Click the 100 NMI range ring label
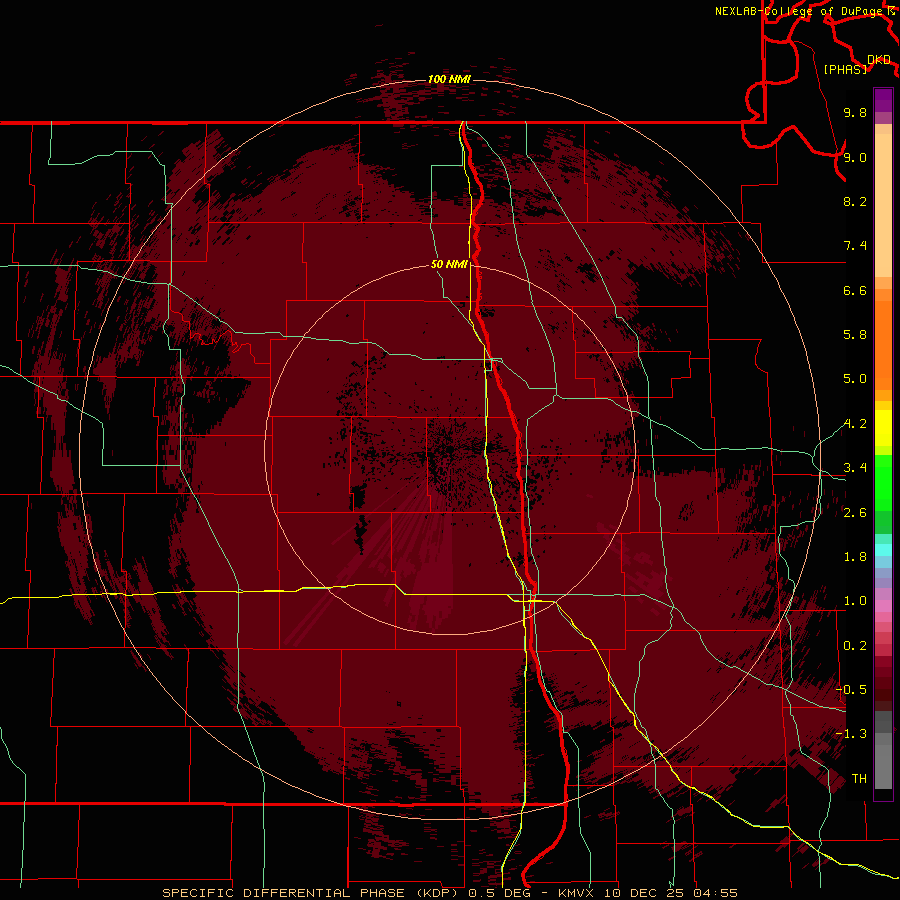This screenshot has height=900, width=900. tap(449, 79)
